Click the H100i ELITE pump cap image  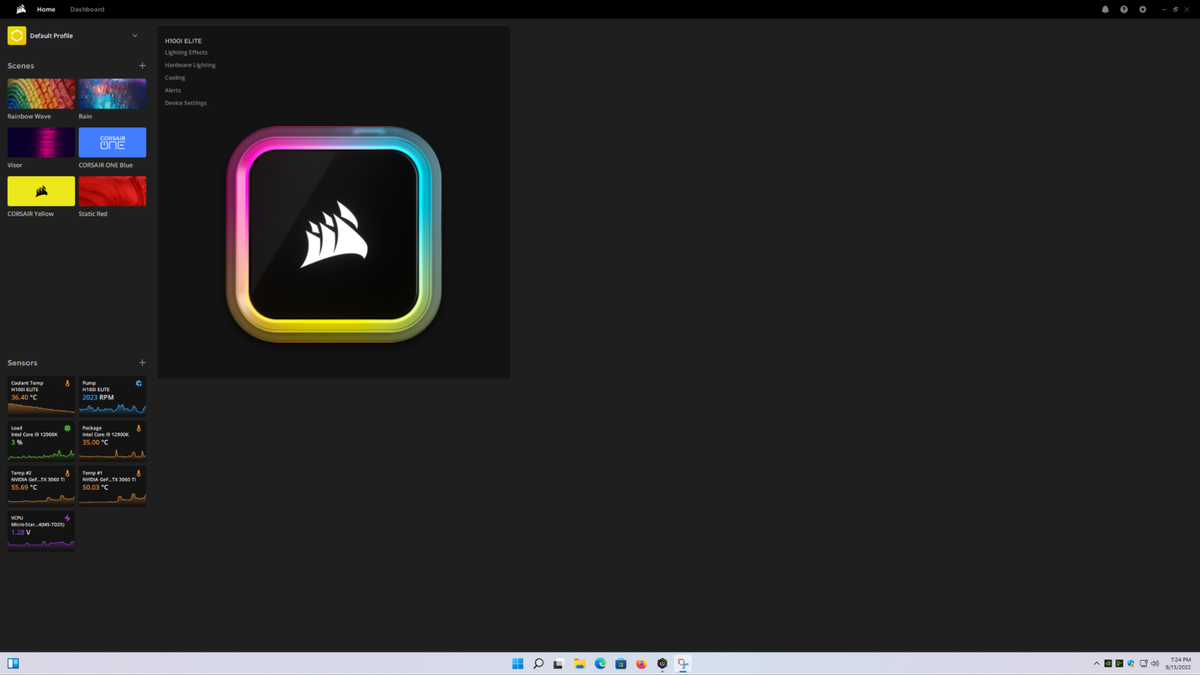pos(334,234)
